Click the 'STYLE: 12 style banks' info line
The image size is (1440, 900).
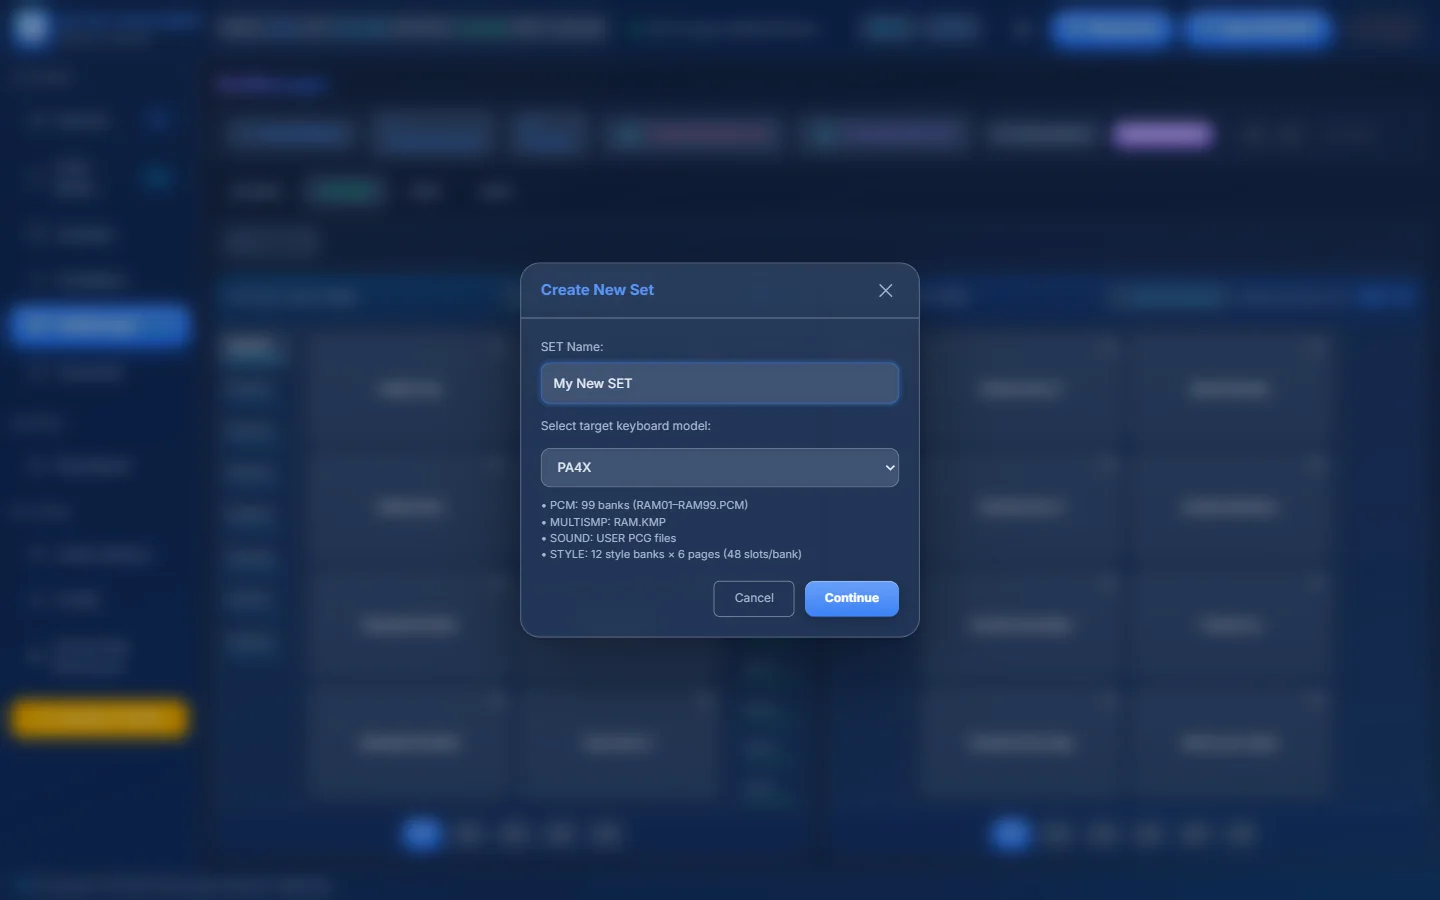(x=671, y=554)
